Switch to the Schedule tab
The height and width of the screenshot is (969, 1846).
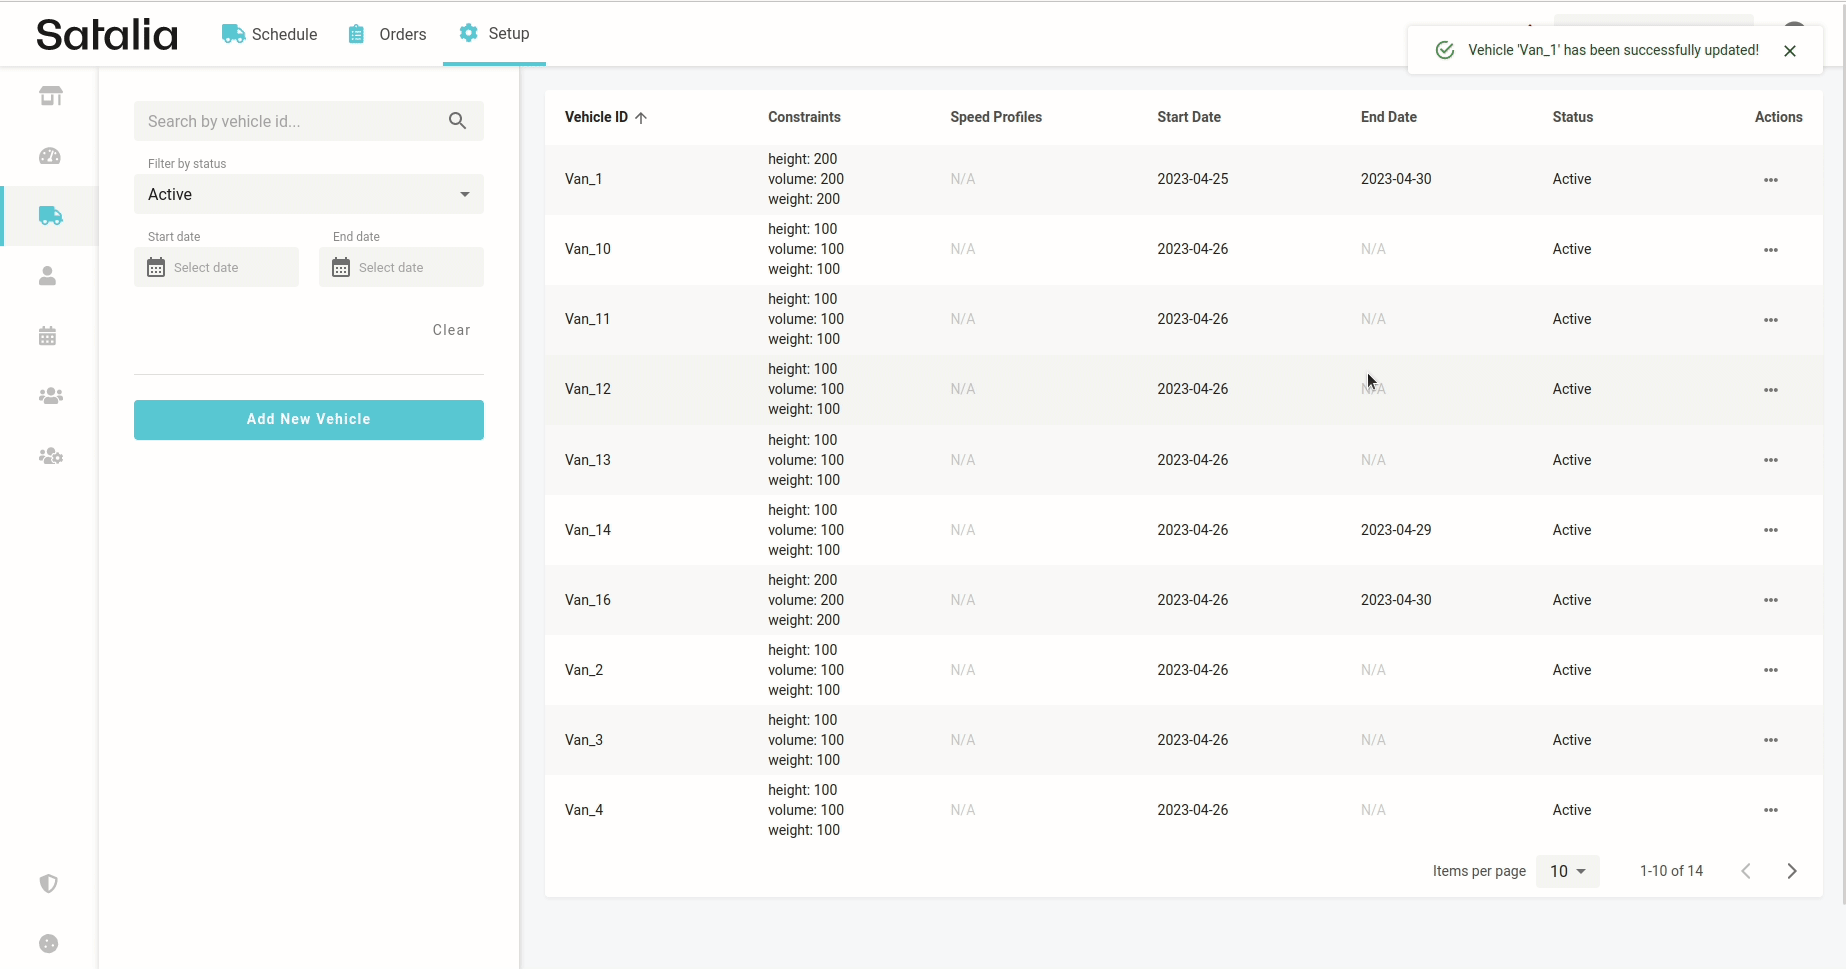click(x=270, y=34)
